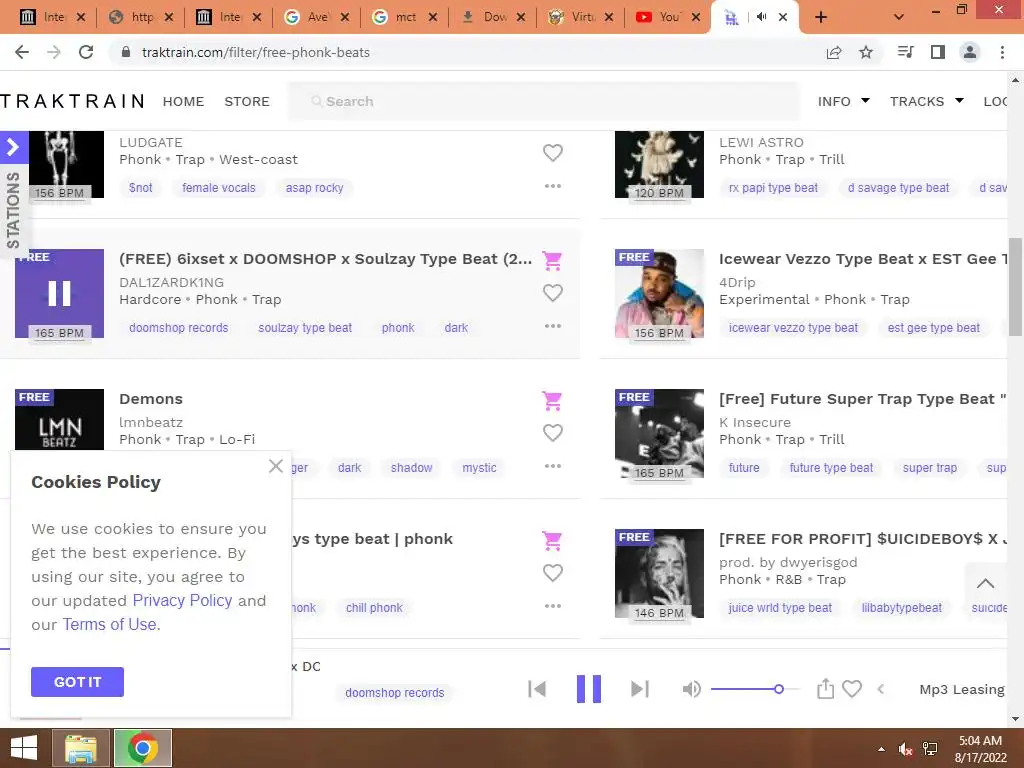1024x768 pixels.
Task: Open more options for 6ixset x DOOMSHOP beat
Action: click(552, 326)
